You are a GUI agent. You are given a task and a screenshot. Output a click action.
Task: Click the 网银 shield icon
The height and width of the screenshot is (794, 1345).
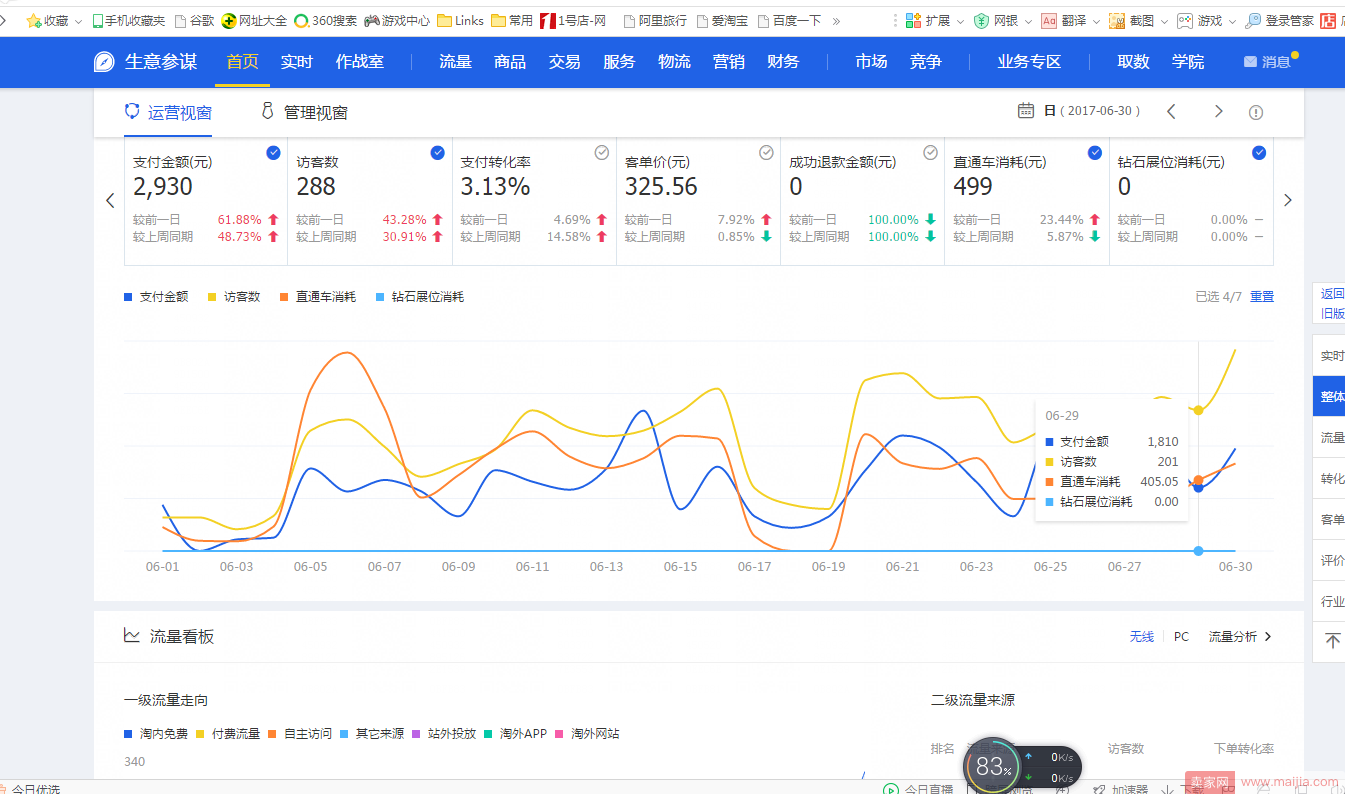982,20
